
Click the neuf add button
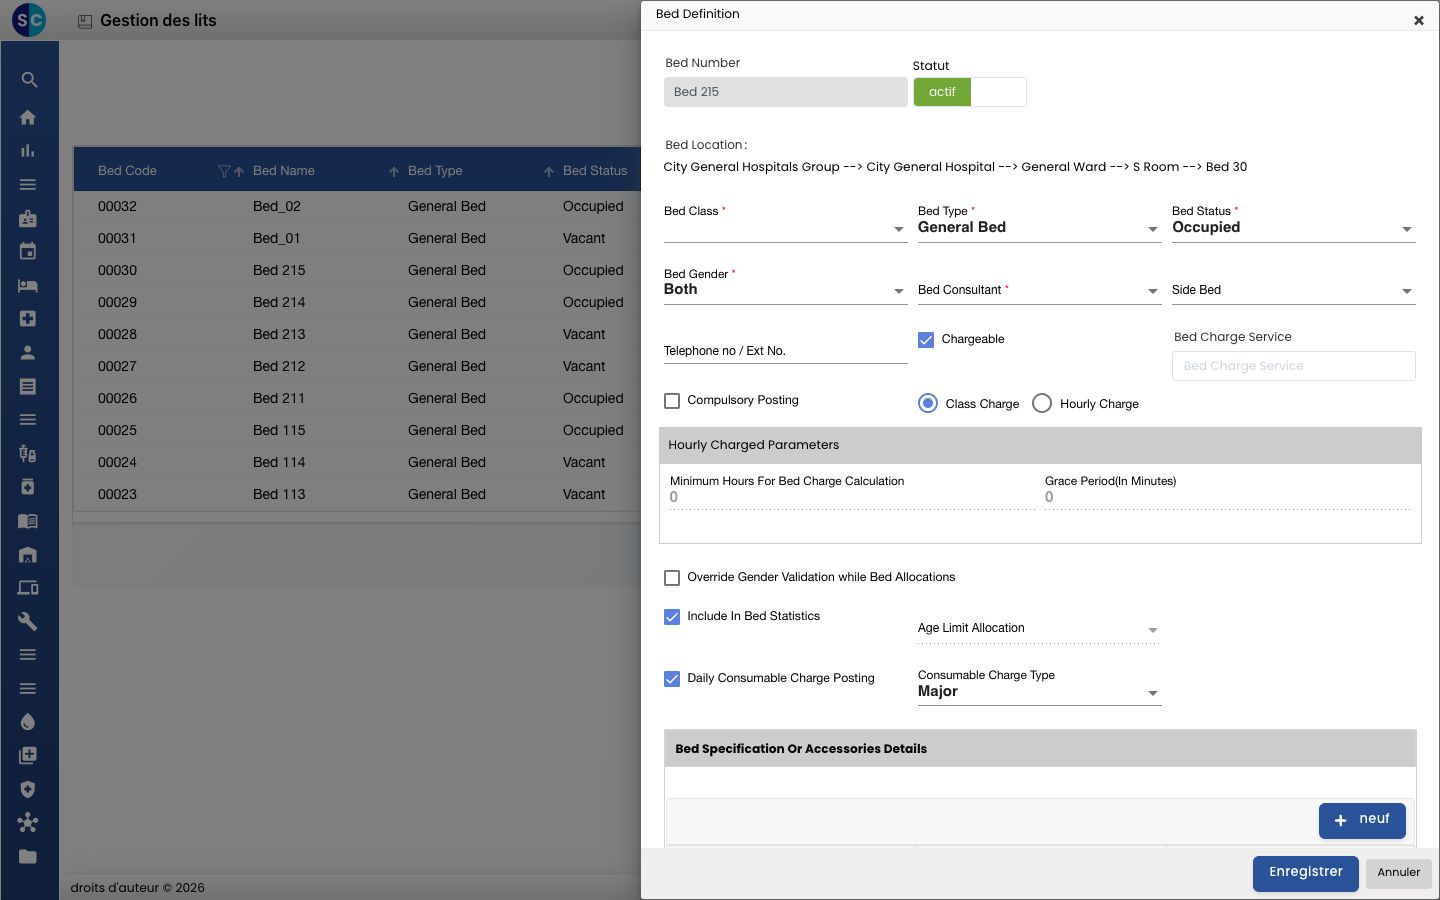click(1362, 820)
